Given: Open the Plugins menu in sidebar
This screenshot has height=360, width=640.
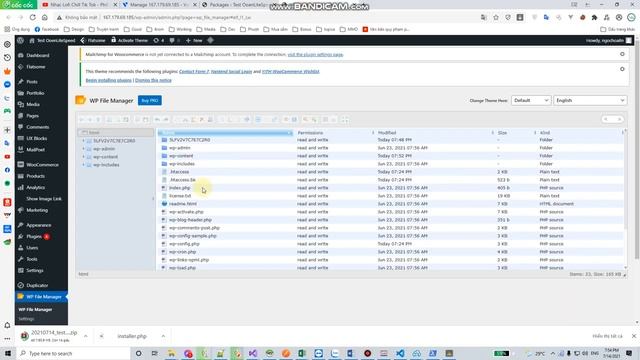Looking at the screenshot, I should tap(34, 236).
